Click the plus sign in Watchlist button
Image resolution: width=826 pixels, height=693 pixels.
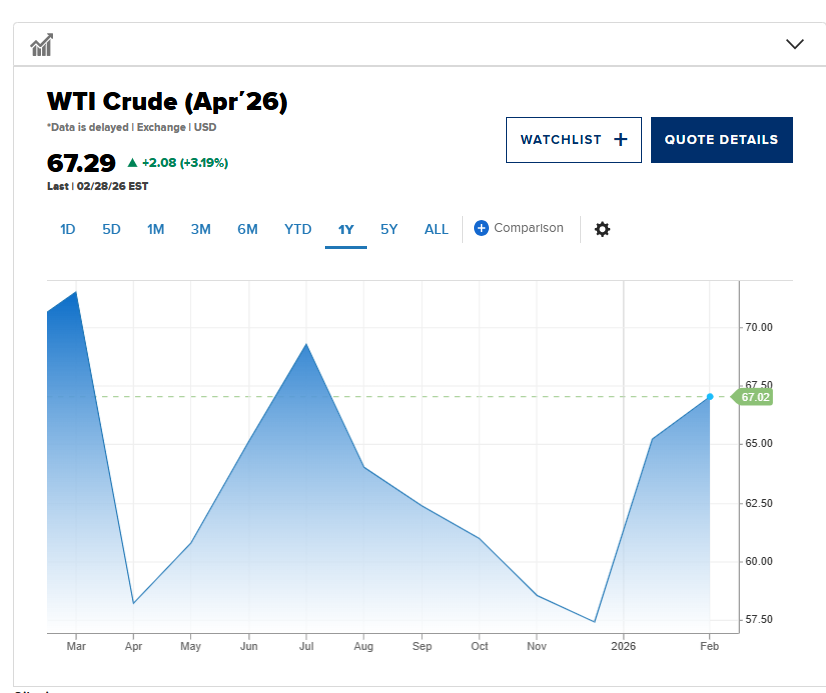coord(620,140)
